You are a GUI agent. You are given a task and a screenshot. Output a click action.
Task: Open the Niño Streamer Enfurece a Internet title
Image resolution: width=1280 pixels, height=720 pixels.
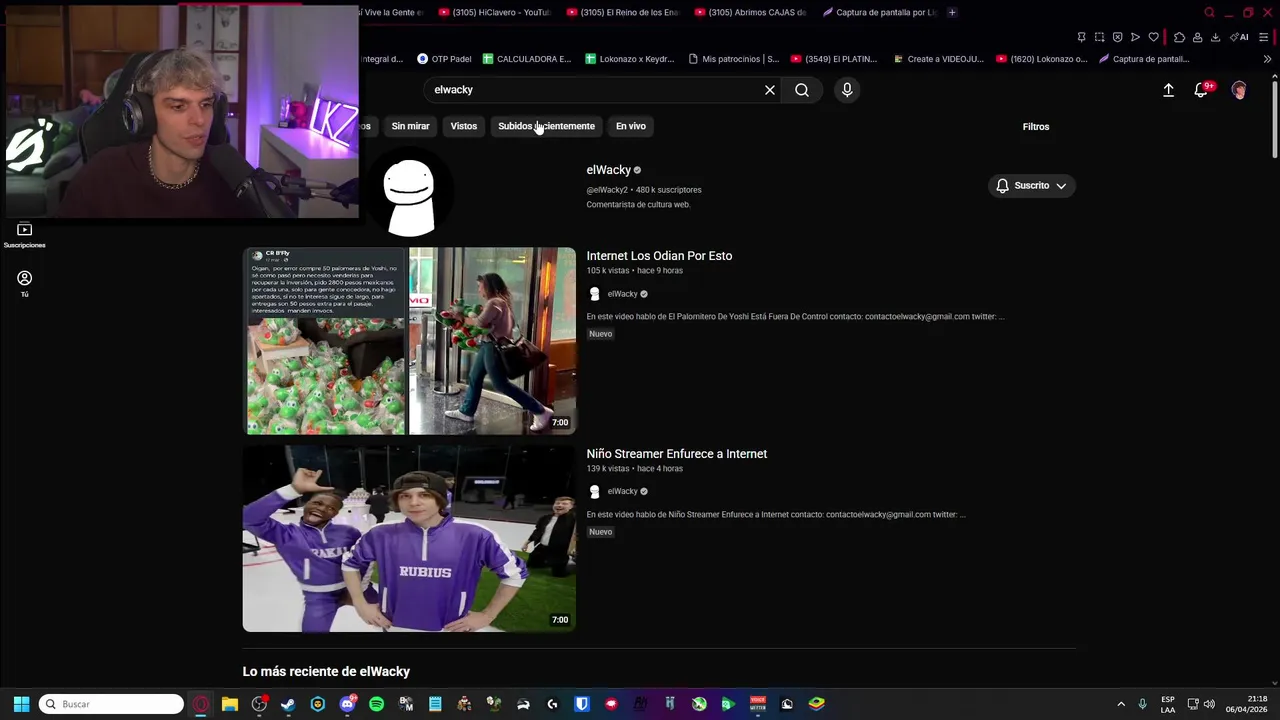[677, 454]
